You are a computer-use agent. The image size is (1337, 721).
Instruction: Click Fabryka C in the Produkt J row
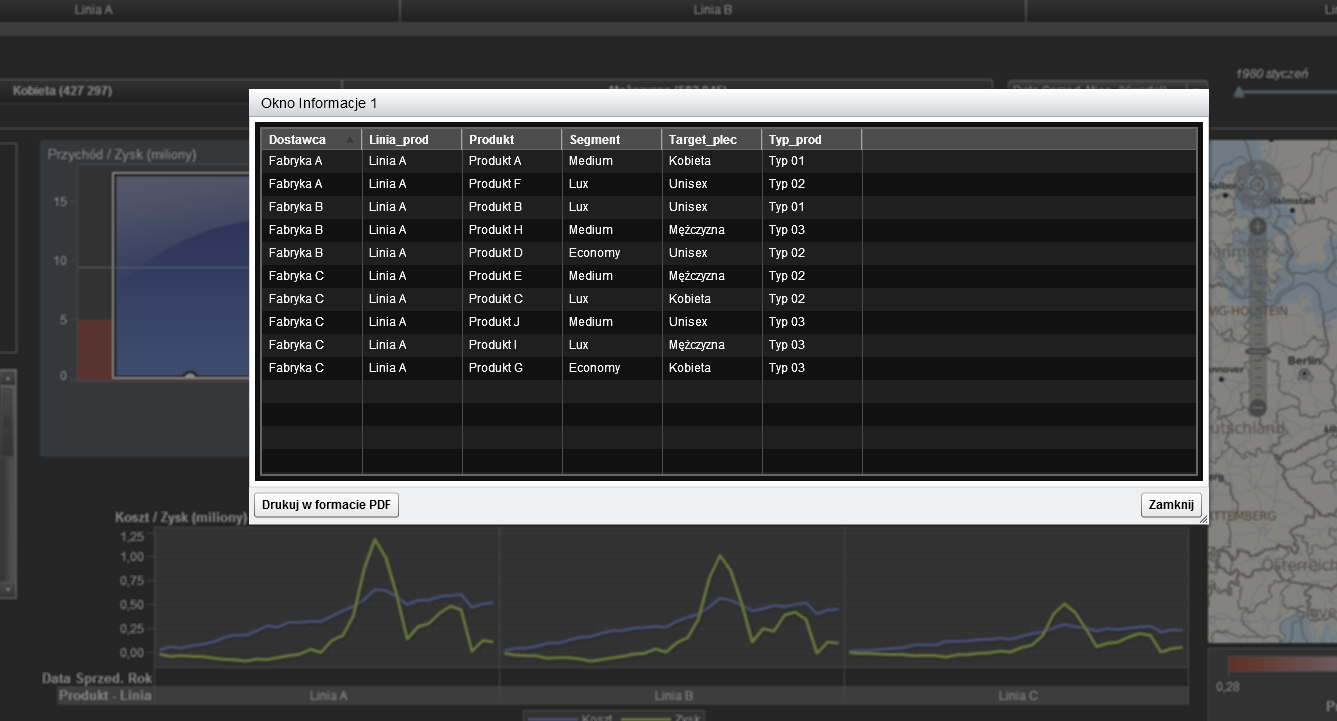[311, 322]
